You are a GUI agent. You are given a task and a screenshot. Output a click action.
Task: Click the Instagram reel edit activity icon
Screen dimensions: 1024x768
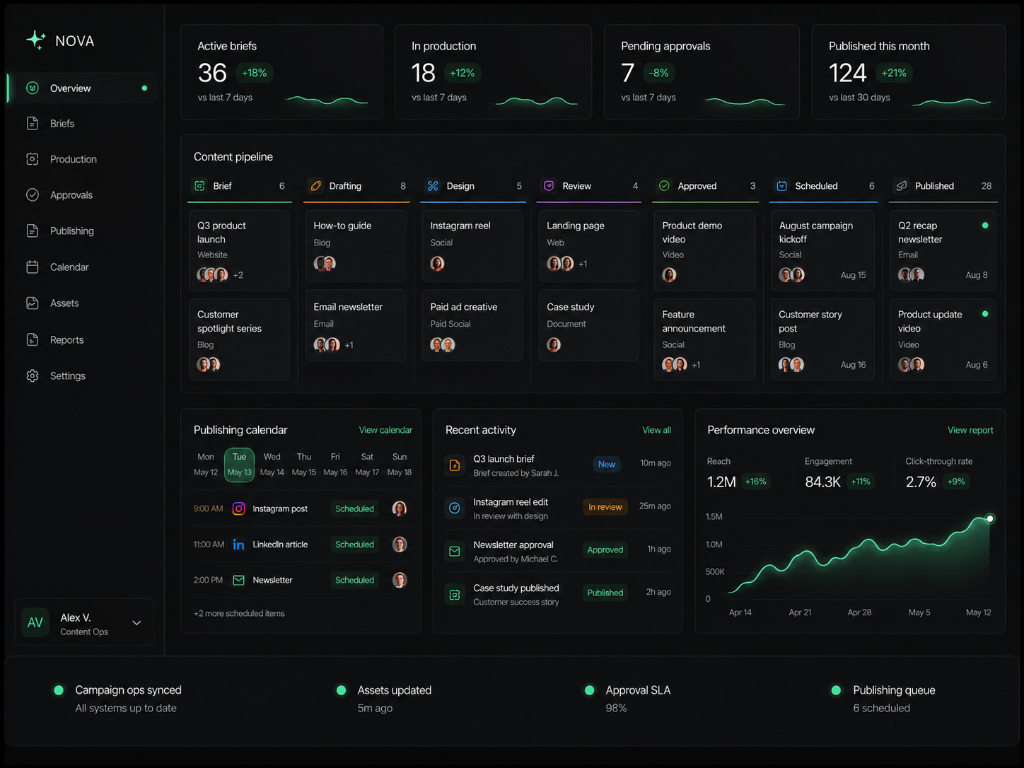tap(455, 508)
